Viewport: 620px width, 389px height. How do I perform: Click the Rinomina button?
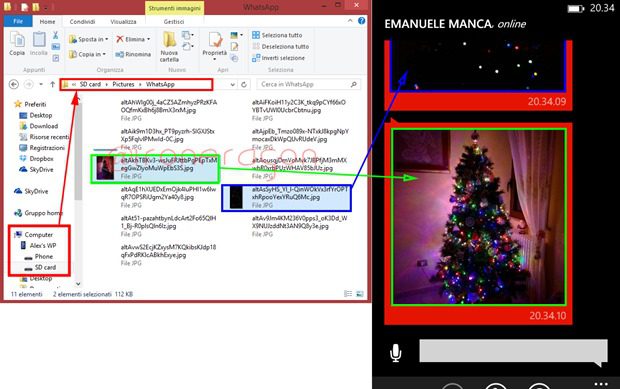pos(133,54)
